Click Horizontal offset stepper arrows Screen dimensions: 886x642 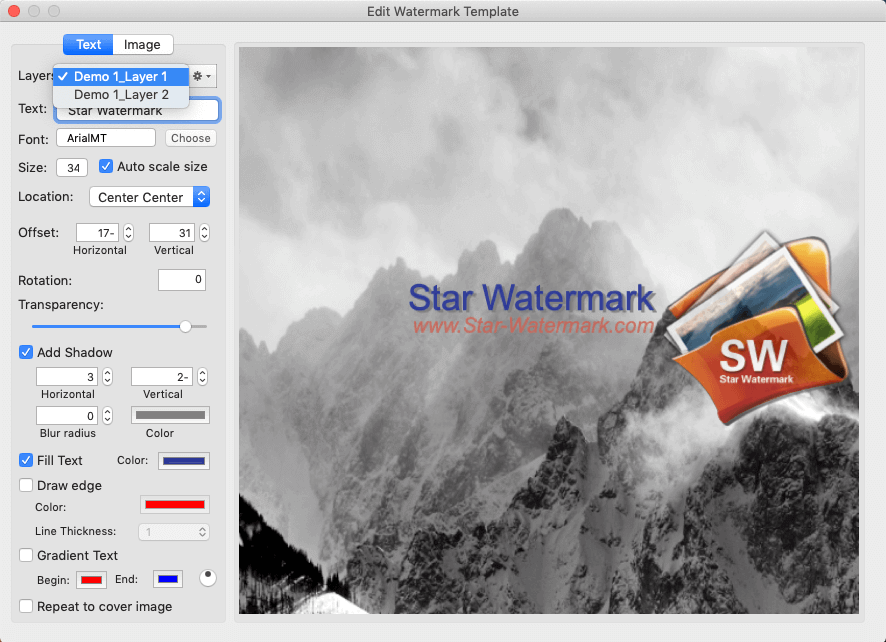tap(128, 233)
